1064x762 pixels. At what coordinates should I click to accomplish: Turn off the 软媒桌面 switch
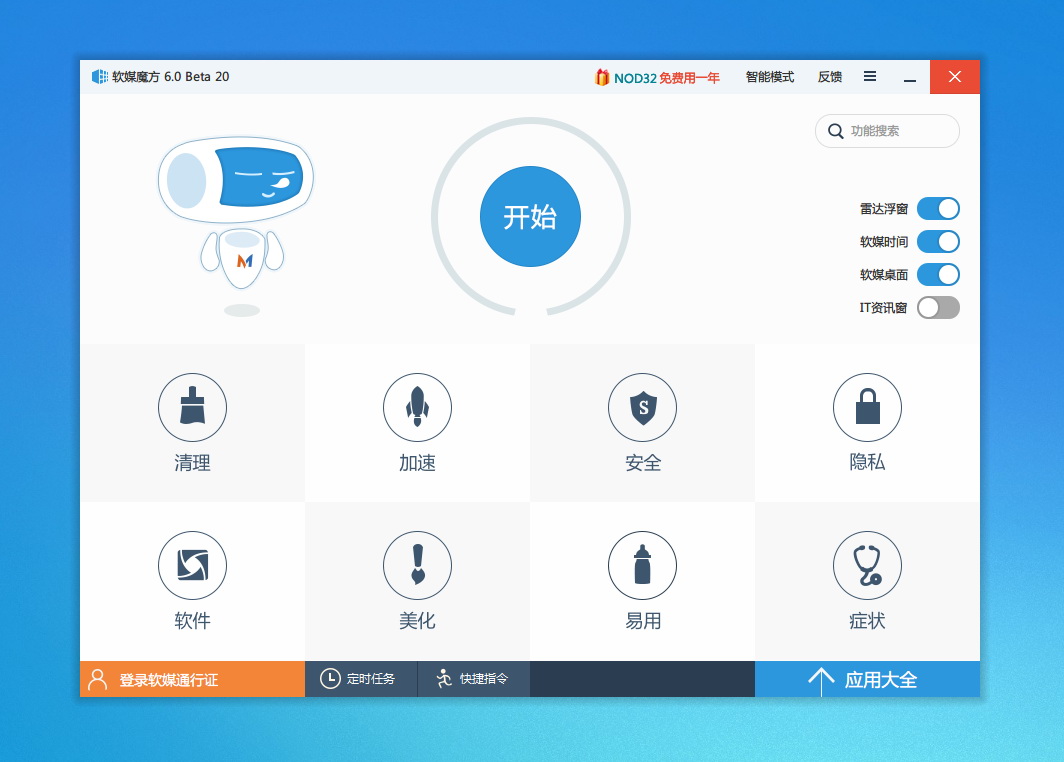pos(938,274)
